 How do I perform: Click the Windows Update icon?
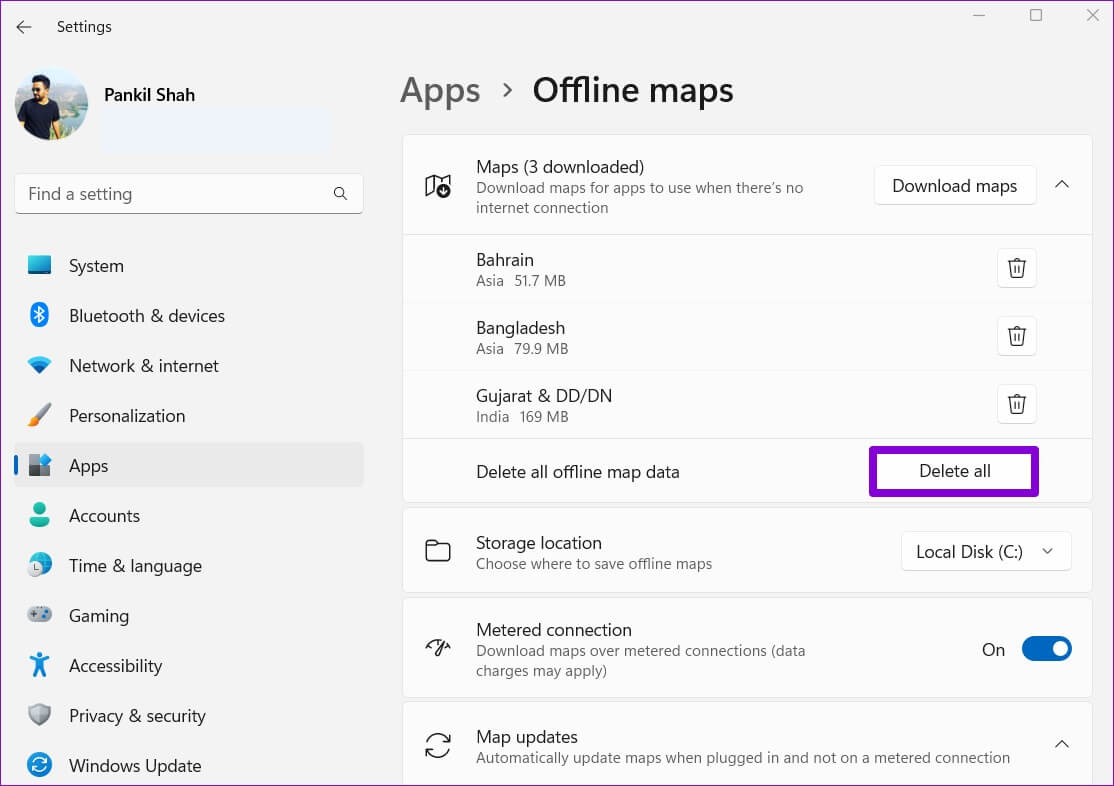pyautogui.click(x=40, y=766)
